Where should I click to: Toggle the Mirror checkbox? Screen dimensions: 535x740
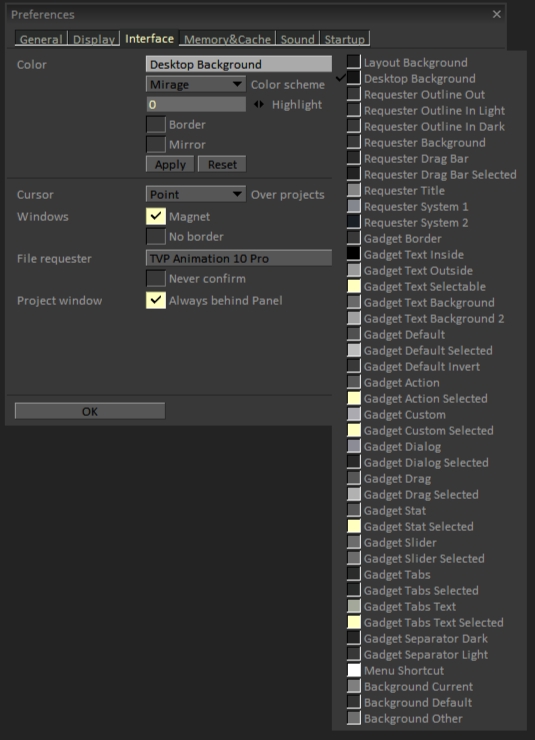[156, 144]
